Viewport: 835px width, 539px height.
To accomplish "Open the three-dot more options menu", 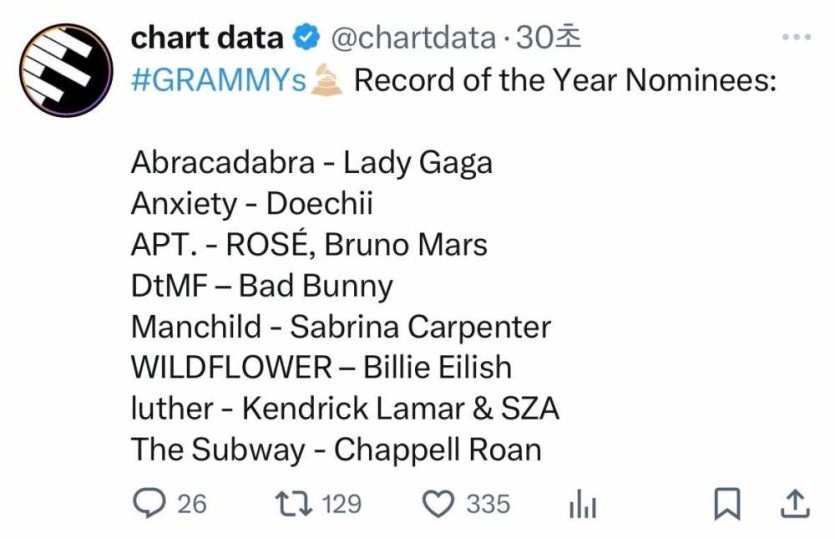I will [796, 38].
